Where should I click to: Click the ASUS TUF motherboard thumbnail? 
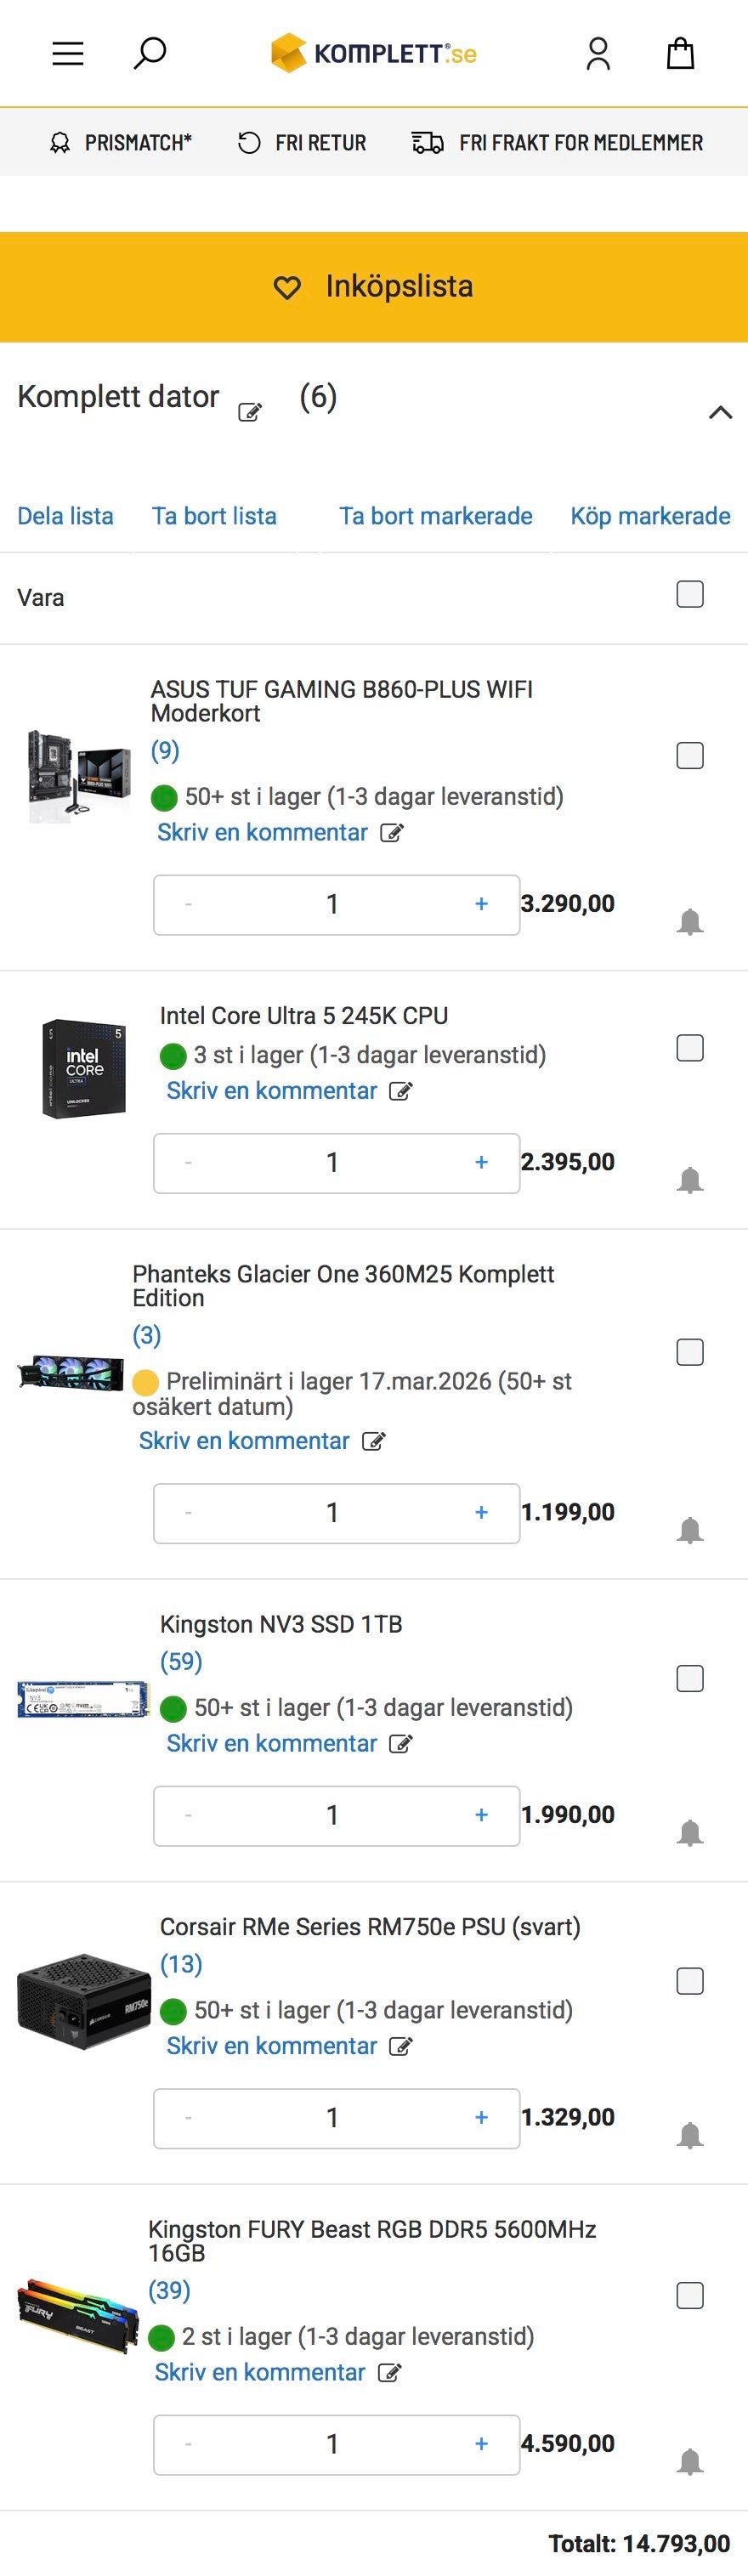(x=79, y=775)
